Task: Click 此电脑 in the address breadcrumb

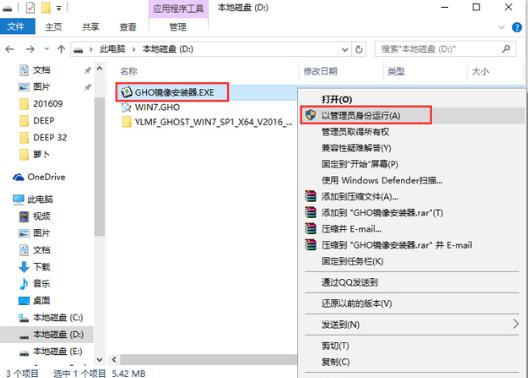Action: tap(112, 49)
